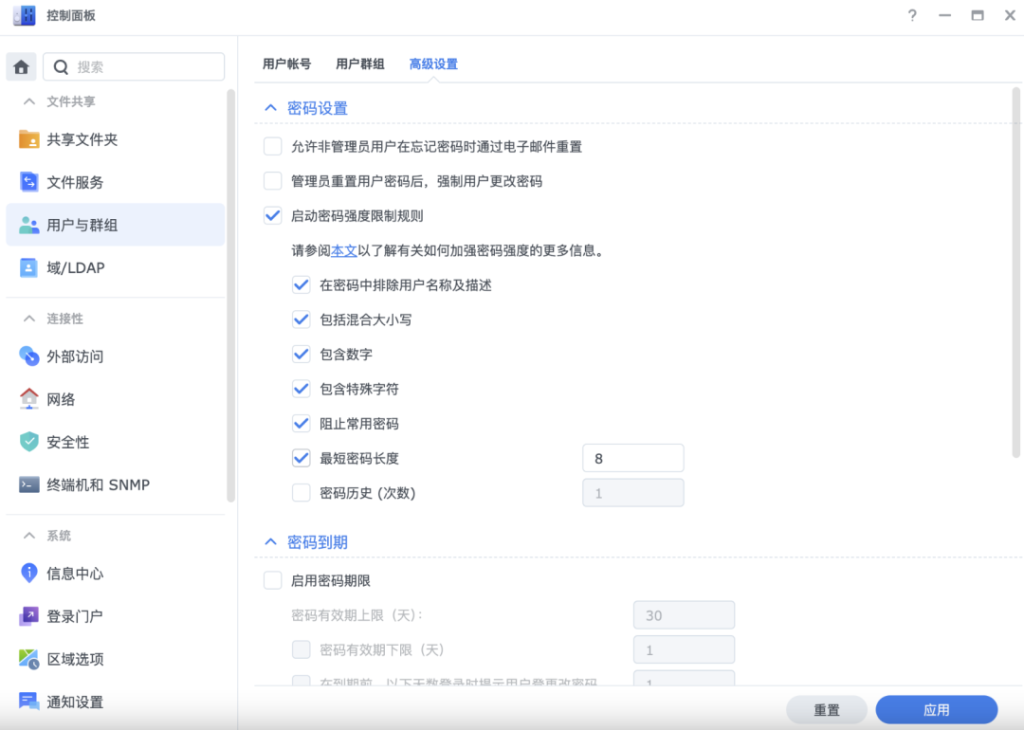Open 共享文件夹 via its folder icon
The height and width of the screenshot is (730, 1024).
(29, 140)
